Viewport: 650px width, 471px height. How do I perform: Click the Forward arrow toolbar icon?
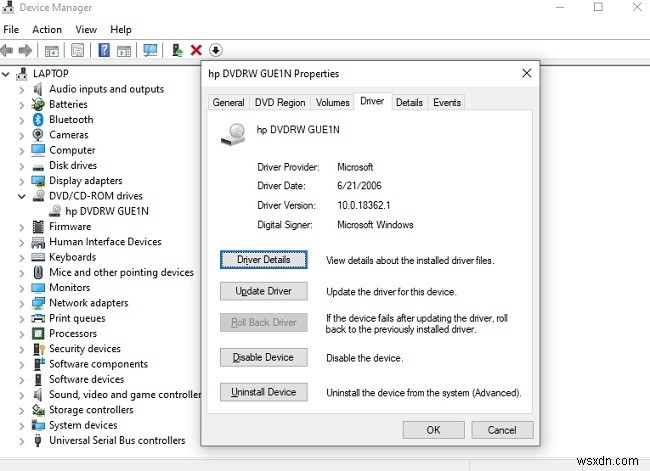[25, 51]
